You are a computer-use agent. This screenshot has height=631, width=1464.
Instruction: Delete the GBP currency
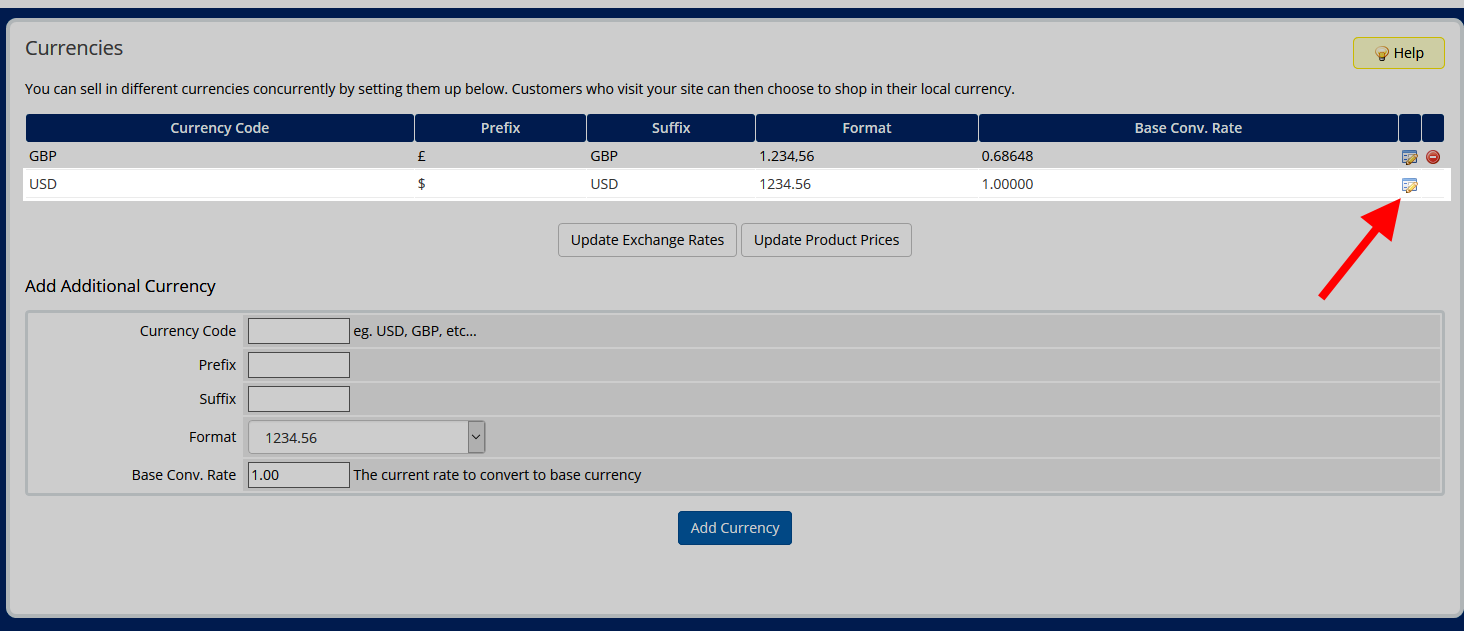click(x=1433, y=157)
